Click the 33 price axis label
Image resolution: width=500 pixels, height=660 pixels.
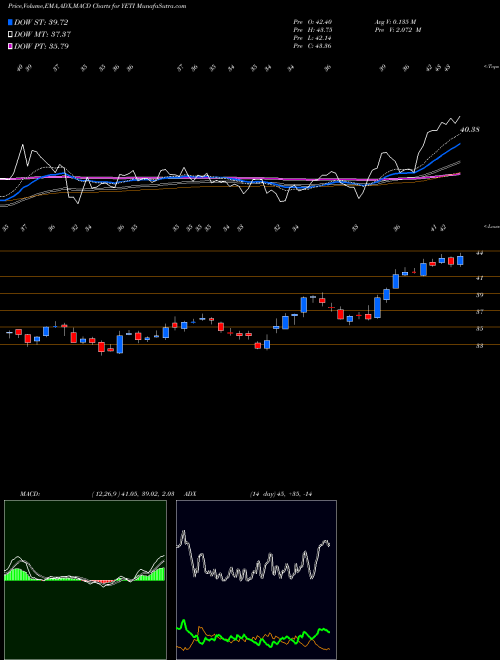coord(479,346)
